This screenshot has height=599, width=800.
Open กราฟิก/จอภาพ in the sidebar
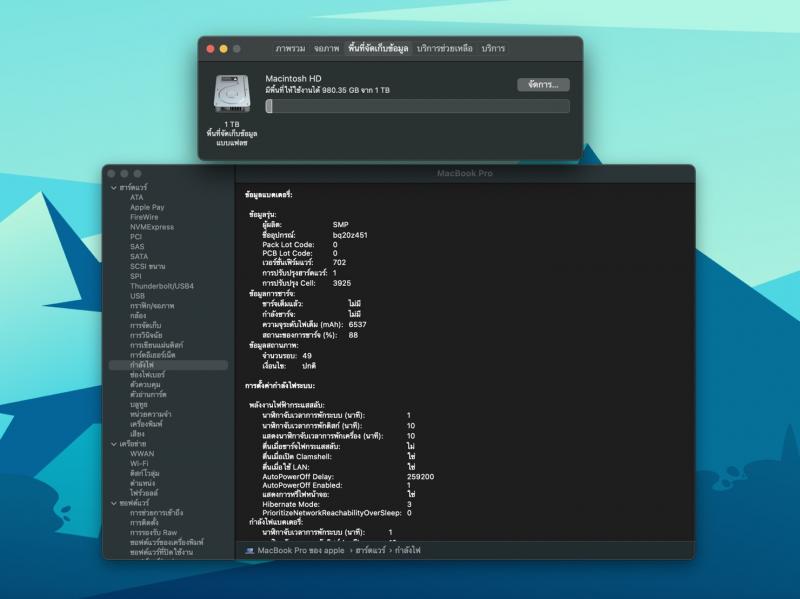(152, 306)
